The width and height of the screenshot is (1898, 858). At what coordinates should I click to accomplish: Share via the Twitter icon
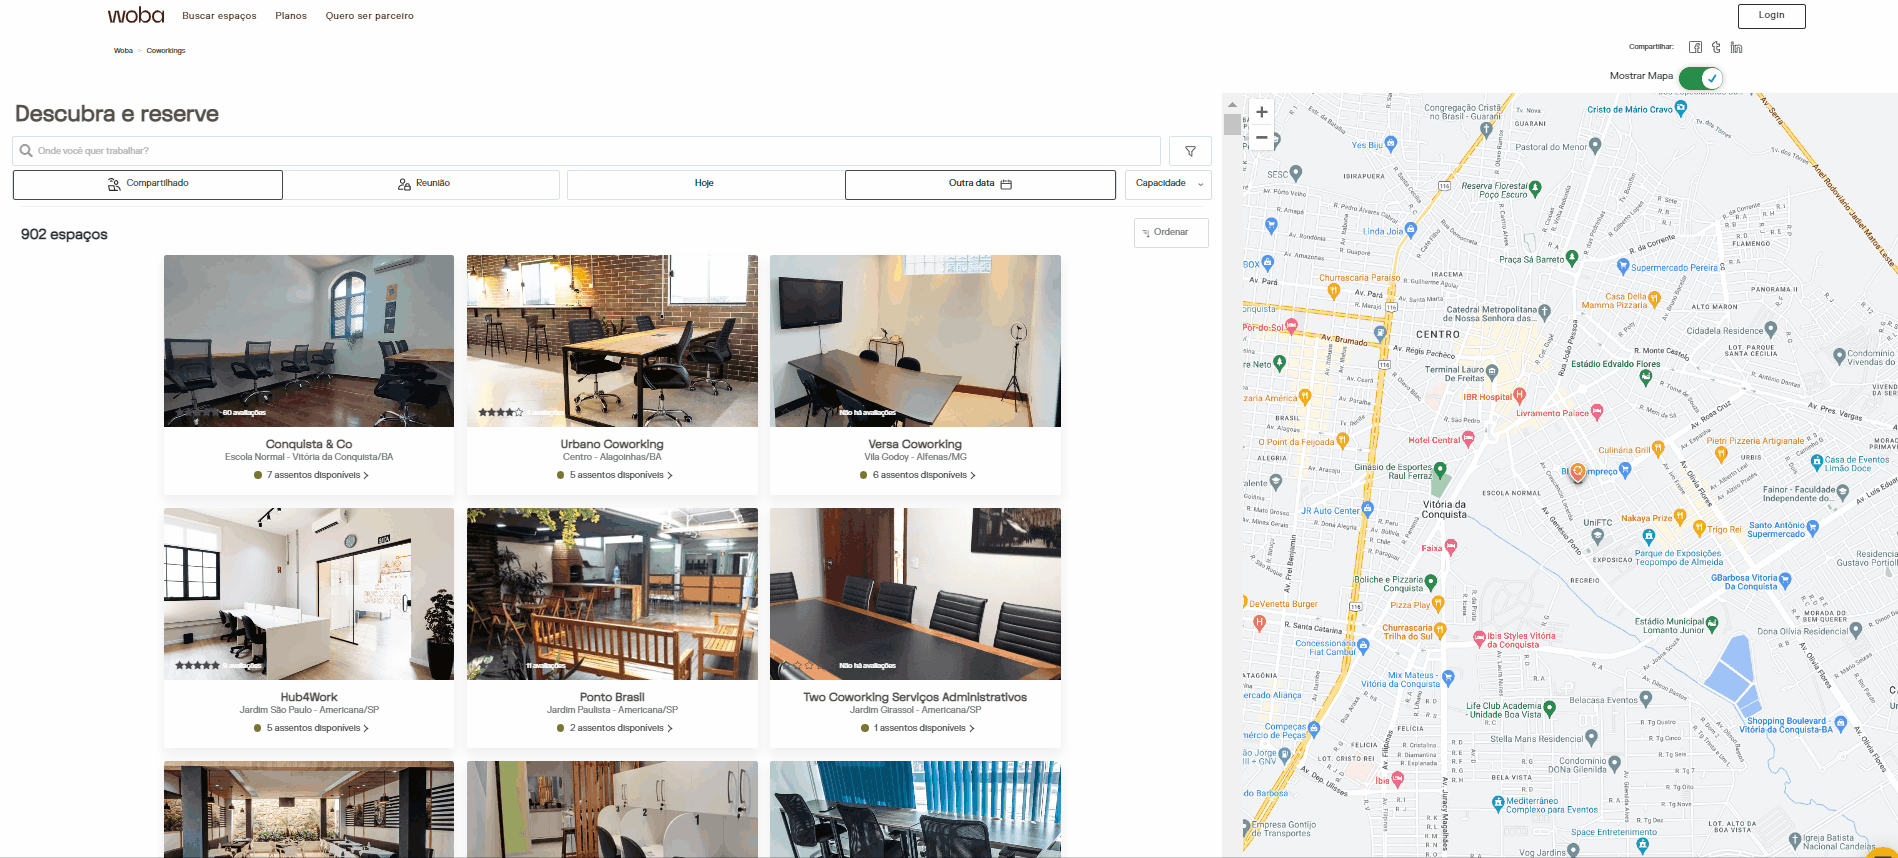pos(1716,47)
